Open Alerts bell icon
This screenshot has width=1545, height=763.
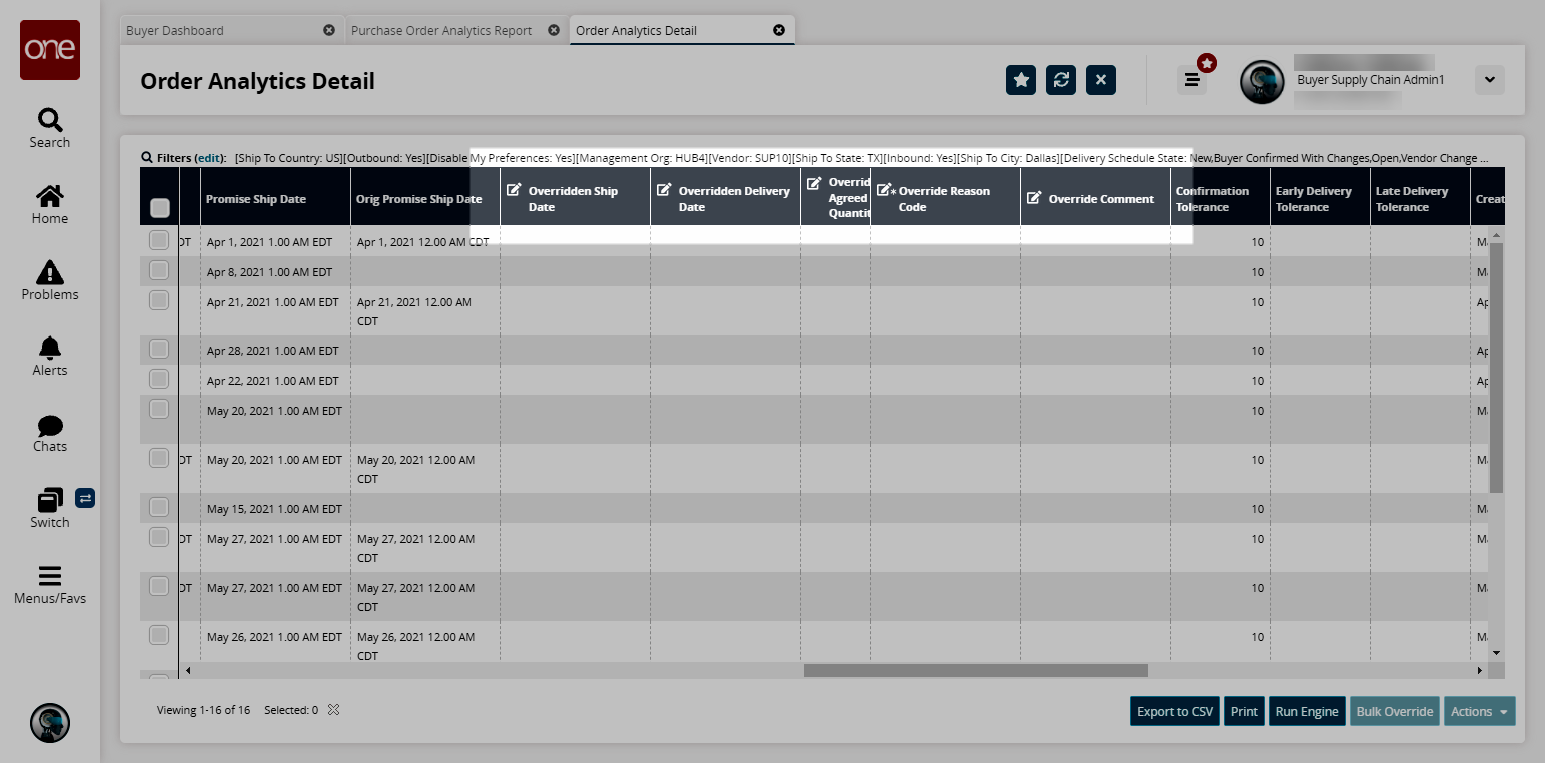(49, 356)
